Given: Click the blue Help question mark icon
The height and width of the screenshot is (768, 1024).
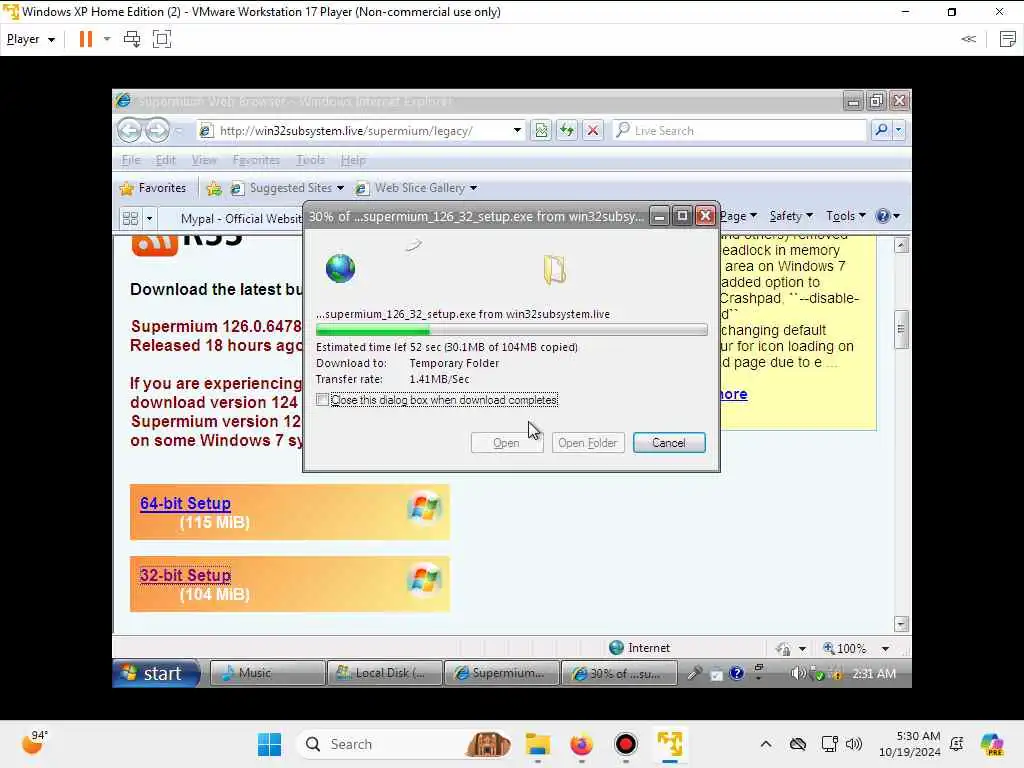Looking at the screenshot, I should pos(883,216).
